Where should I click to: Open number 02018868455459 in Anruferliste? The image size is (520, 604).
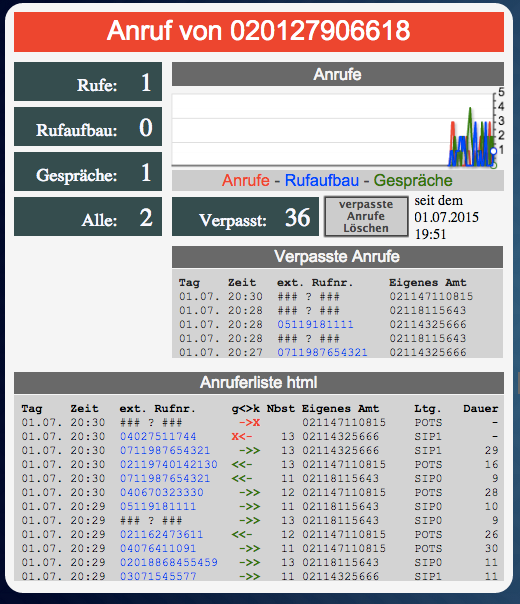(169, 562)
